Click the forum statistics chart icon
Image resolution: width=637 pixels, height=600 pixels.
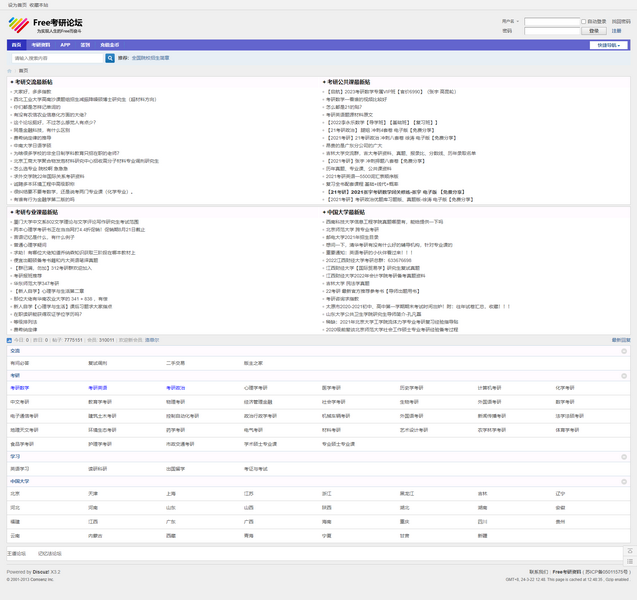coord(7,340)
